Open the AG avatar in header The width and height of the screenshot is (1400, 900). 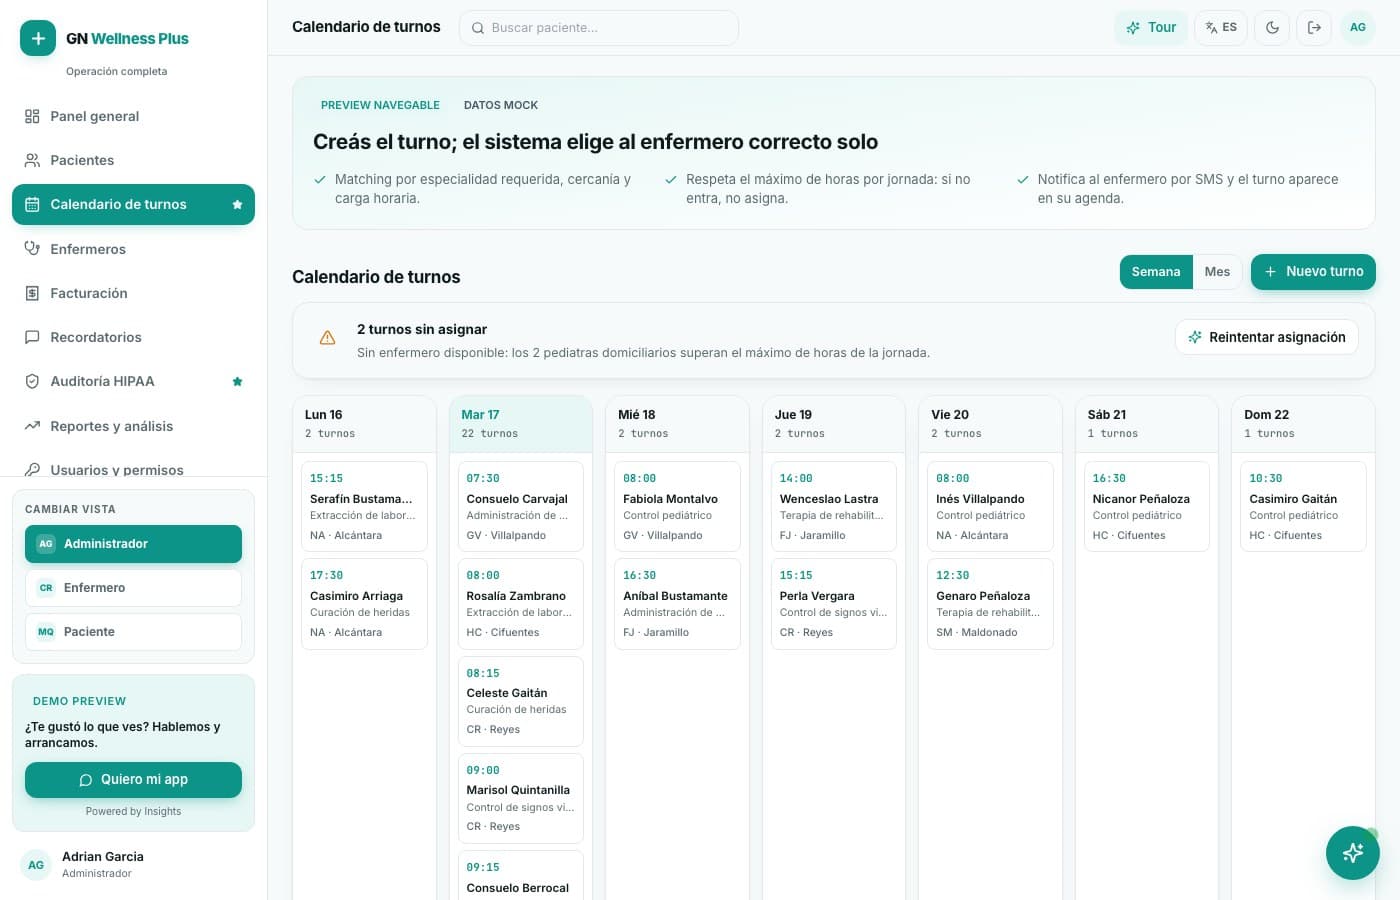pyautogui.click(x=1357, y=28)
